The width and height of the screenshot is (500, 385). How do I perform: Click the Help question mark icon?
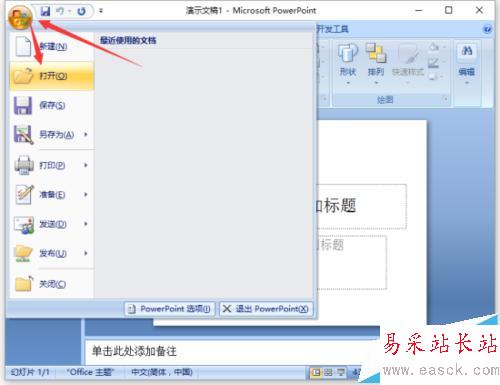(x=487, y=29)
